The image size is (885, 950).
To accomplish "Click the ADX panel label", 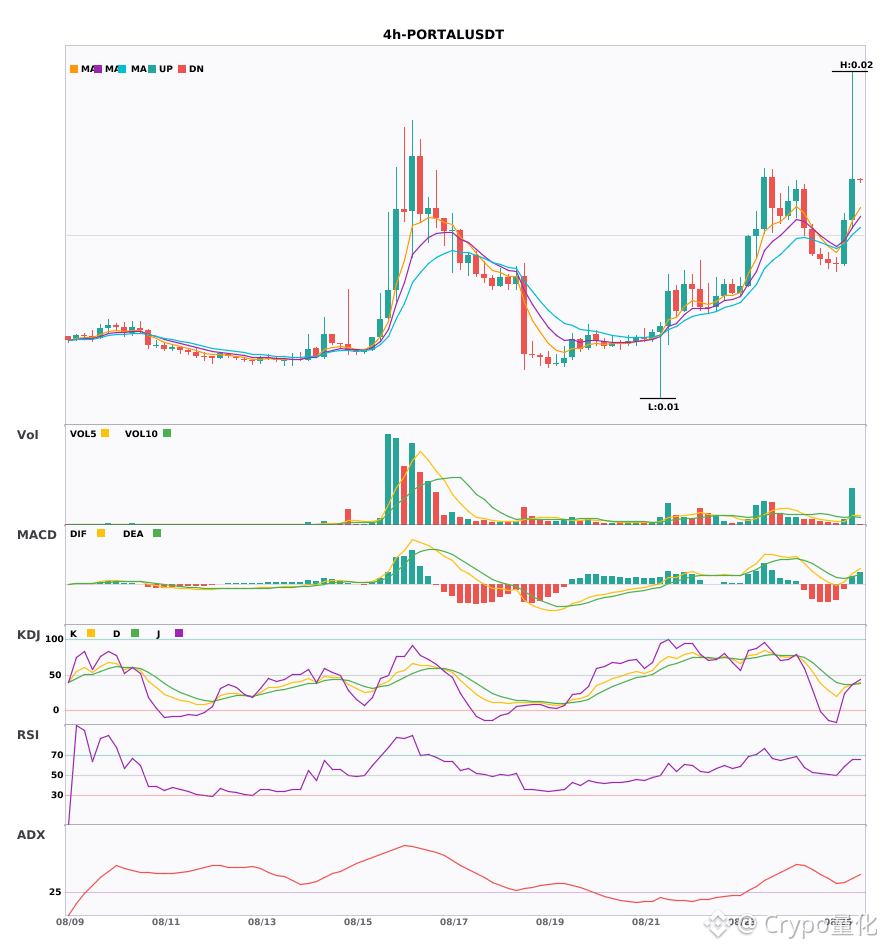I will [x=31, y=835].
